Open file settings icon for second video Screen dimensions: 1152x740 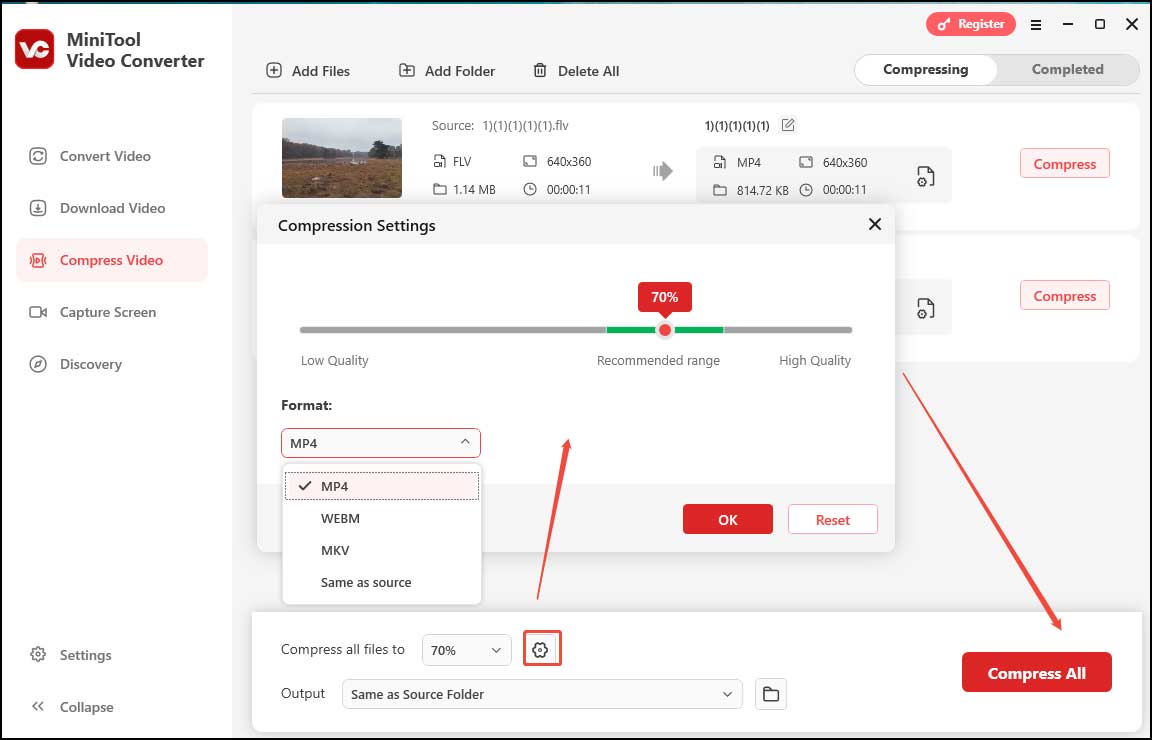926,309
